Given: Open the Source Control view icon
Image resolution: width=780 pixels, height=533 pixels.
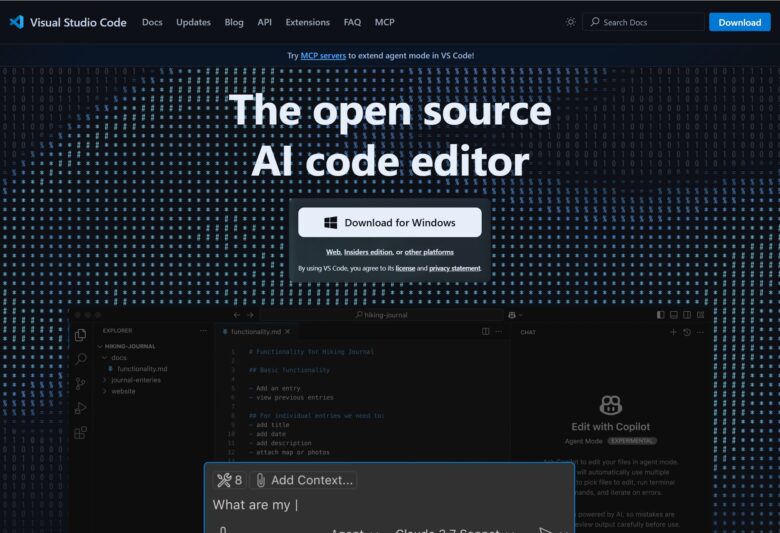Looking at the screenshot, I should click(81, 383).
